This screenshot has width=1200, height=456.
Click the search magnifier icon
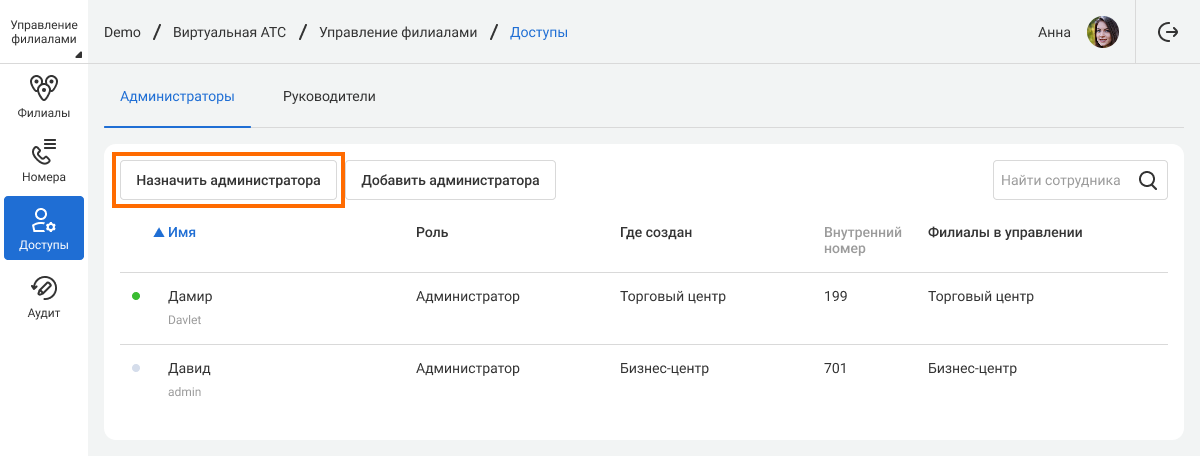tap(1148, 181)
